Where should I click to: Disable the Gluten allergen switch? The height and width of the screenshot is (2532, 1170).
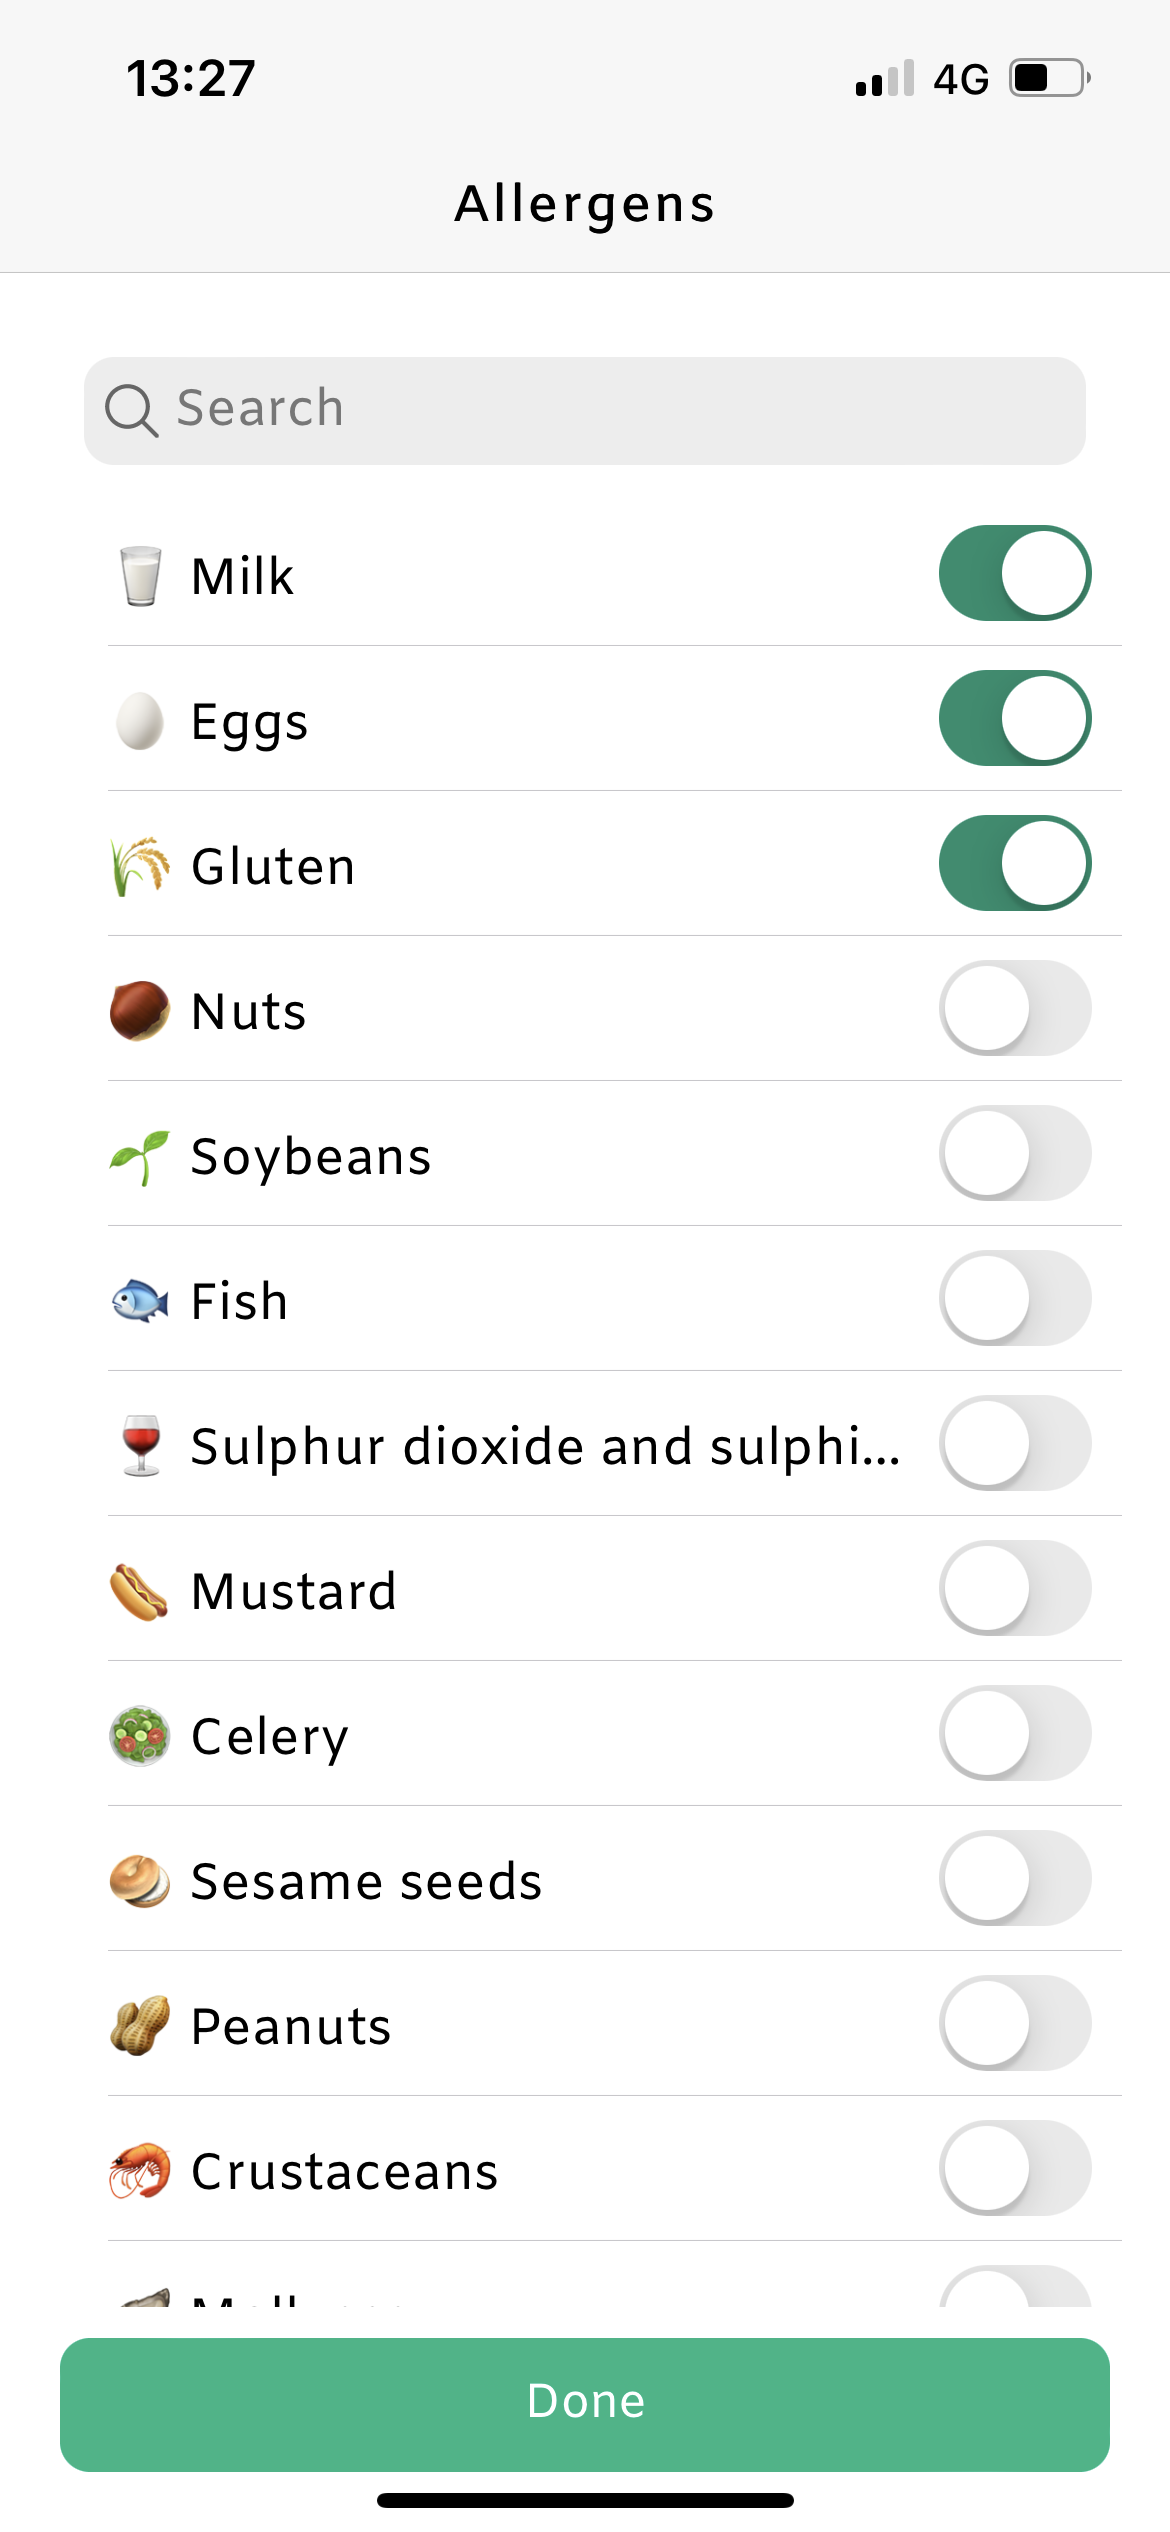[x=1015, y=863]
